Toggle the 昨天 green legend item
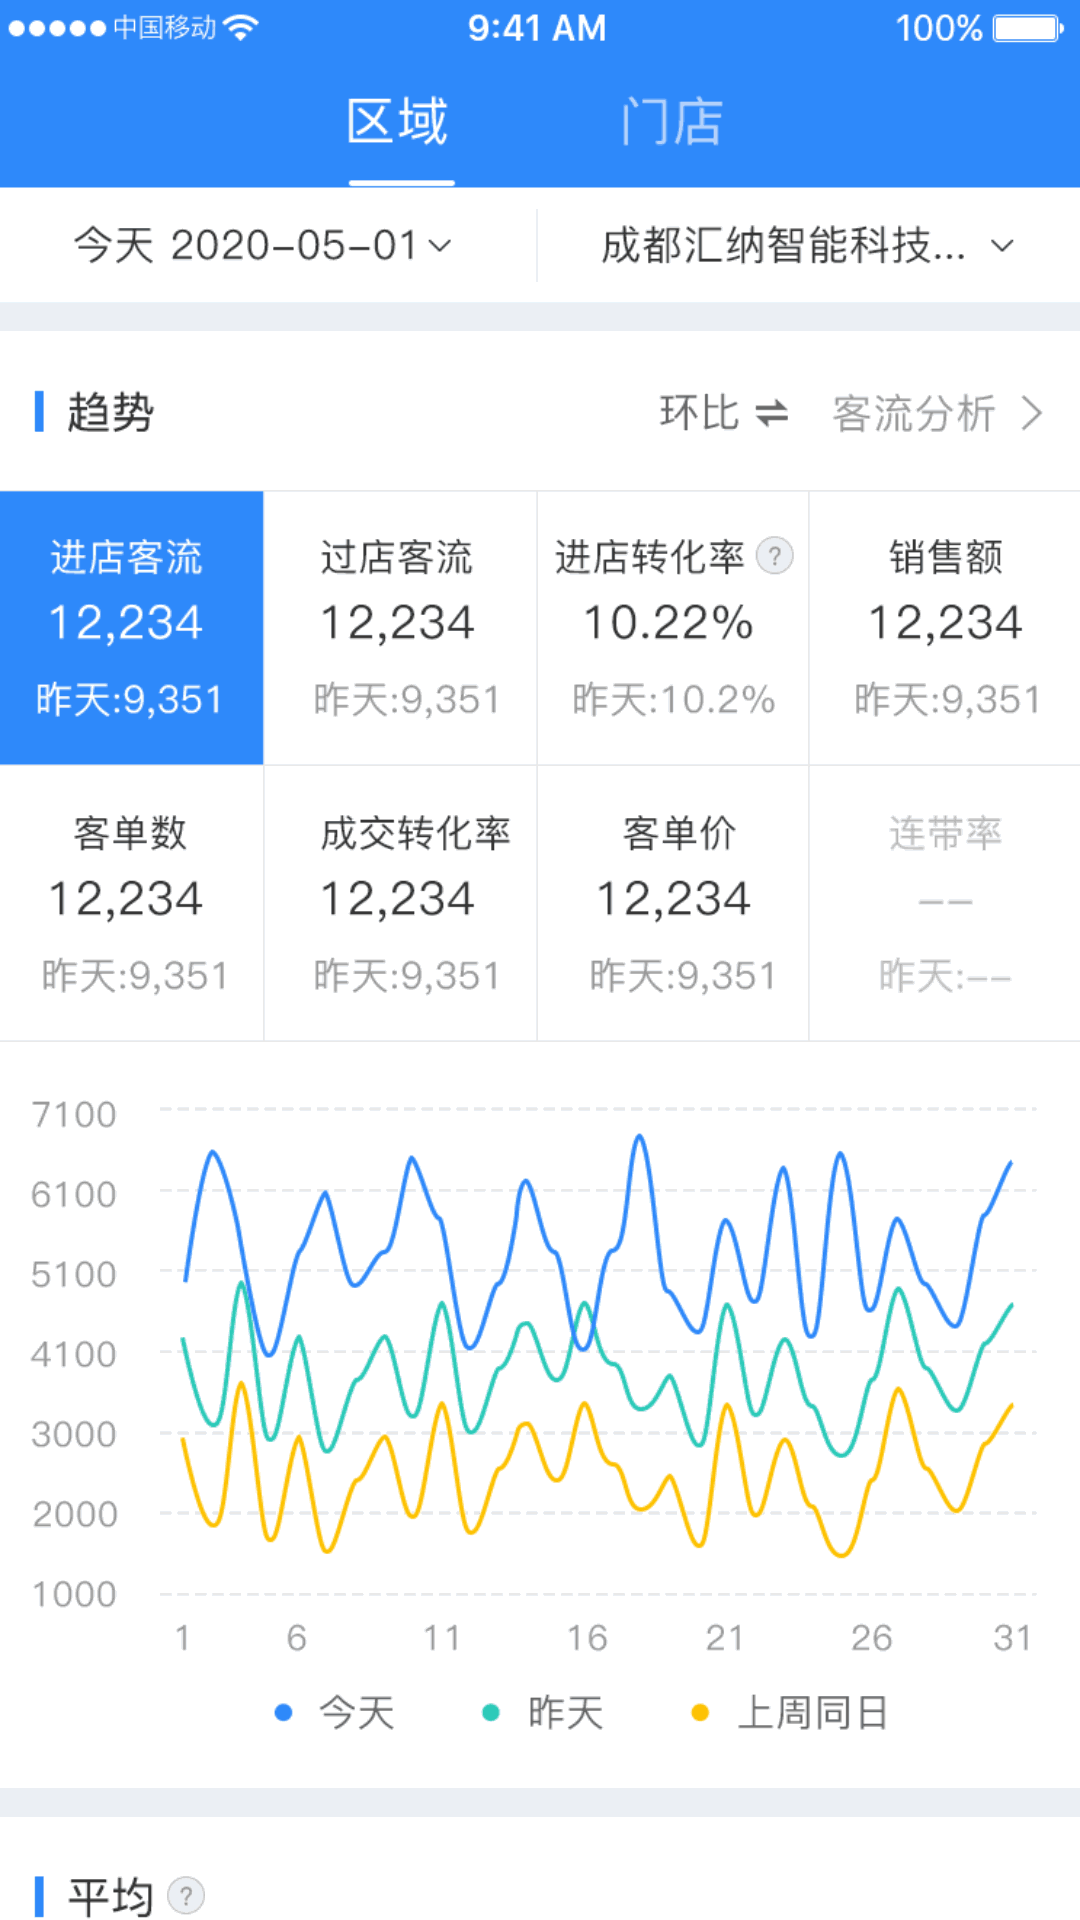 coord(543,1713)
